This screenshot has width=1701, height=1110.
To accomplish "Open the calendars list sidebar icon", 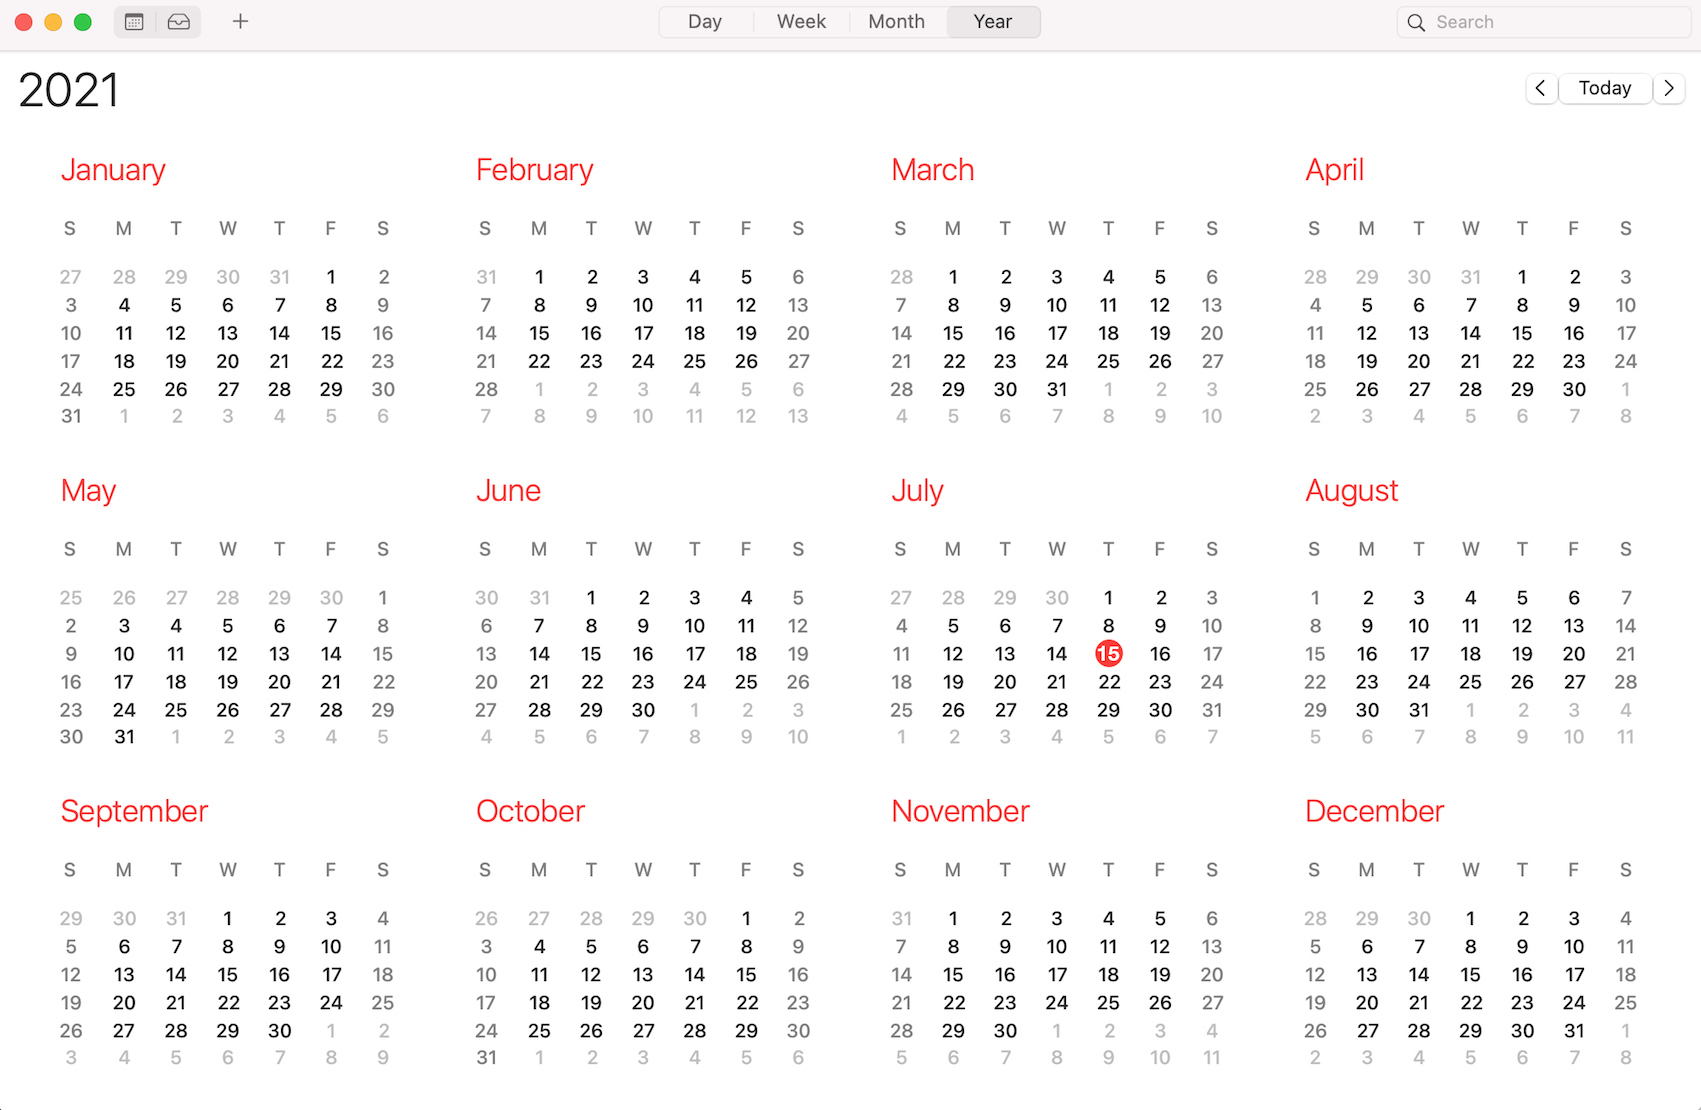I will 135,22.
